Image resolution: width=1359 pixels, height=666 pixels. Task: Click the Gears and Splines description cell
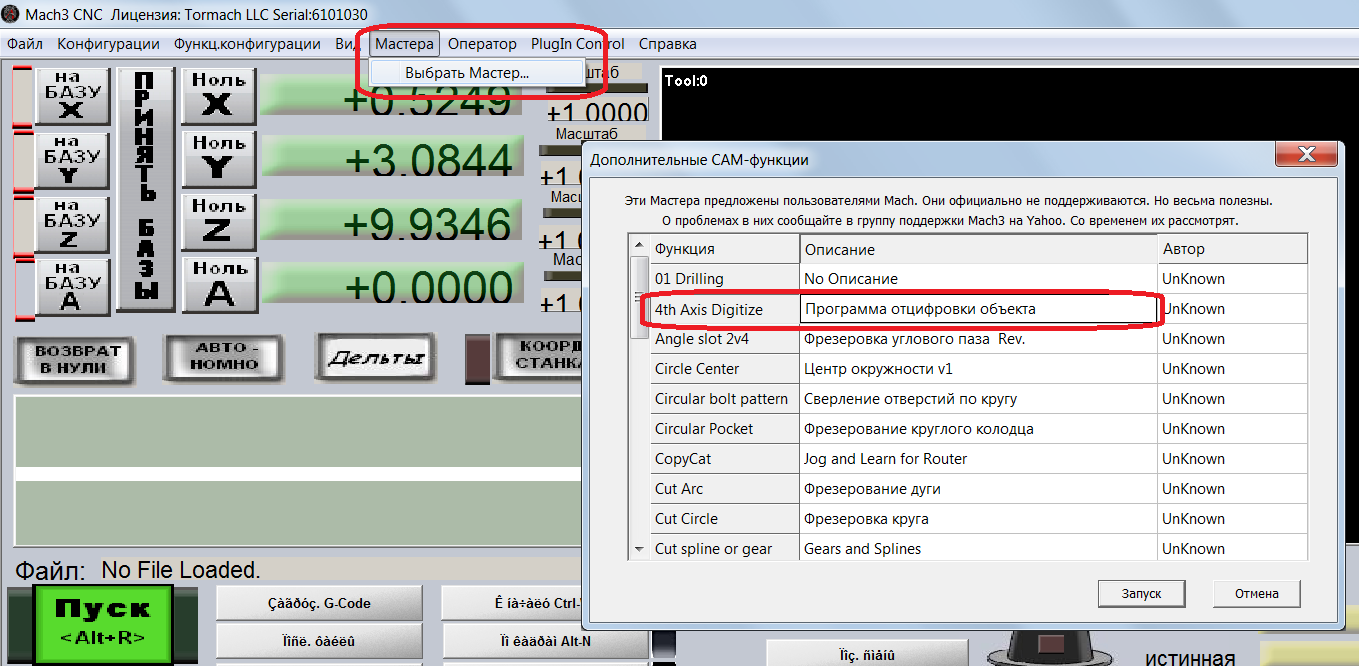979,548
